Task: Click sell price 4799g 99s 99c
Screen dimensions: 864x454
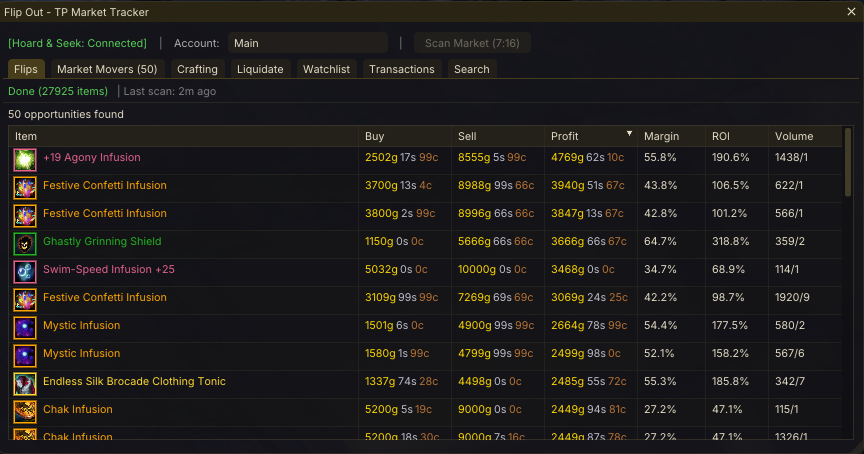Action: [x=495, y=354]
